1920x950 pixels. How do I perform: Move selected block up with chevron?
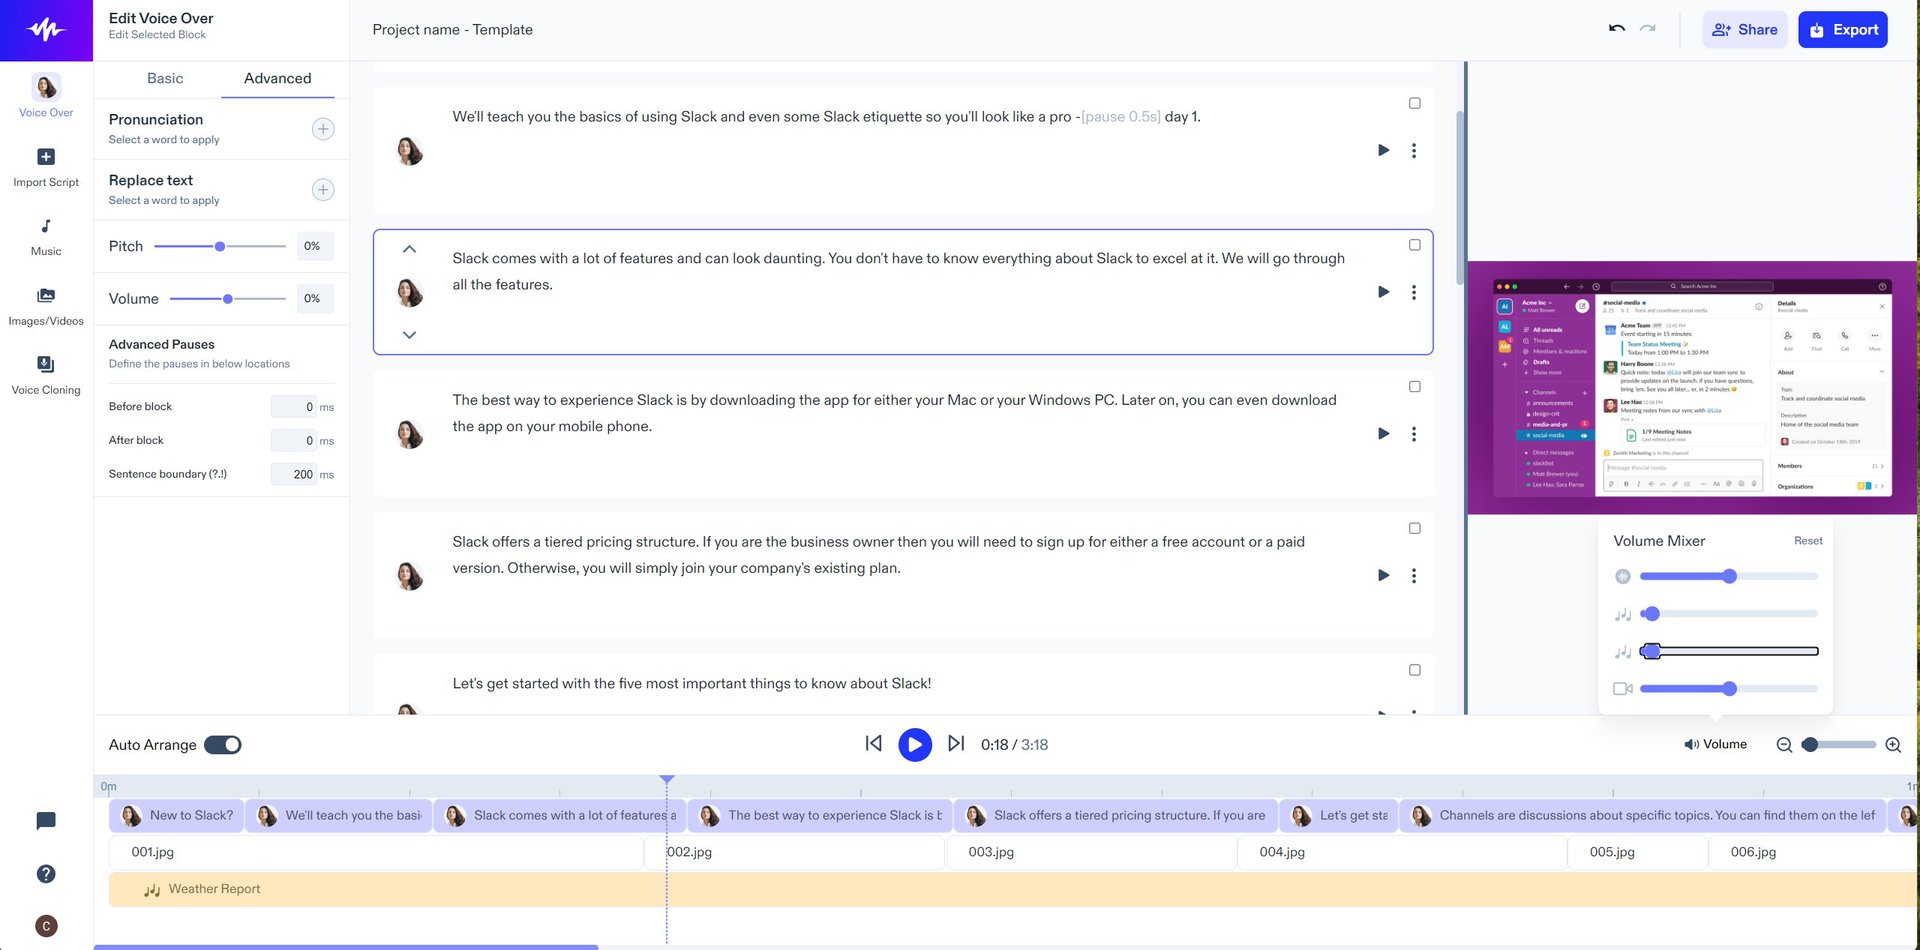[x=409, y=249]
